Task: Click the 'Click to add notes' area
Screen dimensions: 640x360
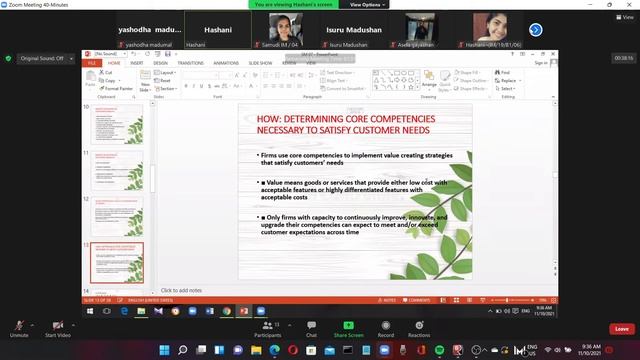Action: tap(181, 290)
